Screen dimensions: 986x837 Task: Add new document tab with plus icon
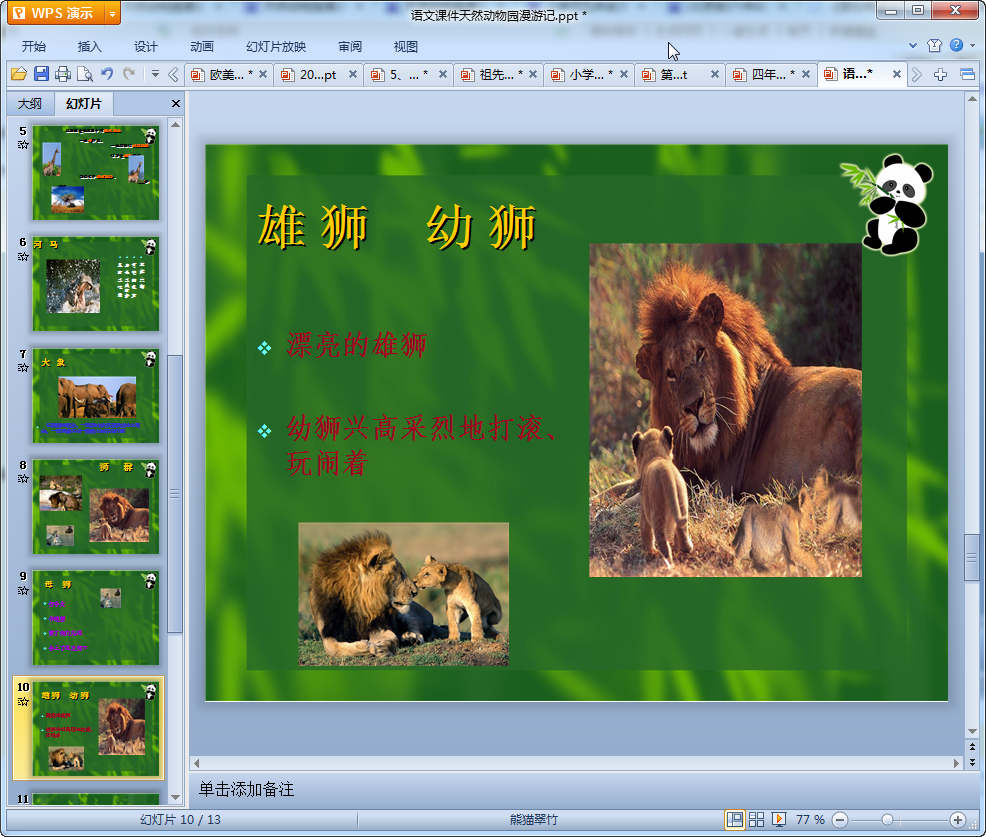(x=940, y=75)
